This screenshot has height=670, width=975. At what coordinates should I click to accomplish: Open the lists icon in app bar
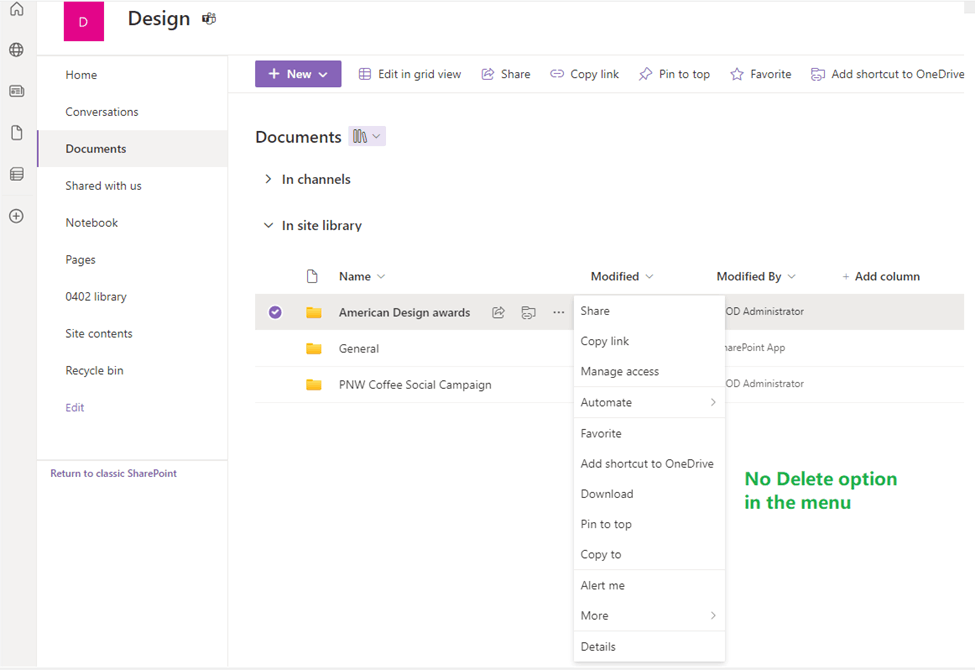(x=17, y=174)
